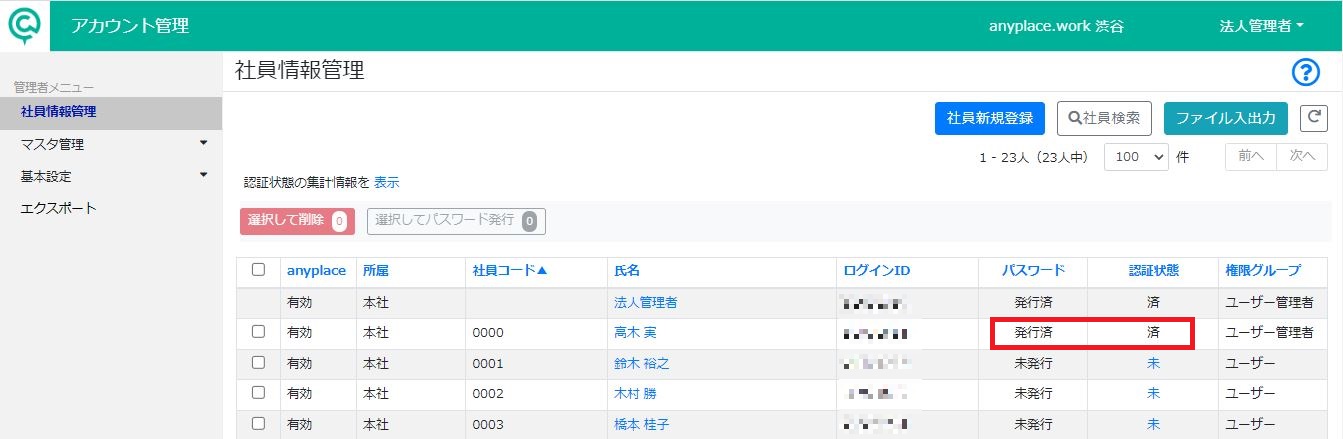Click アカウント管理 header title

[130, 26]
